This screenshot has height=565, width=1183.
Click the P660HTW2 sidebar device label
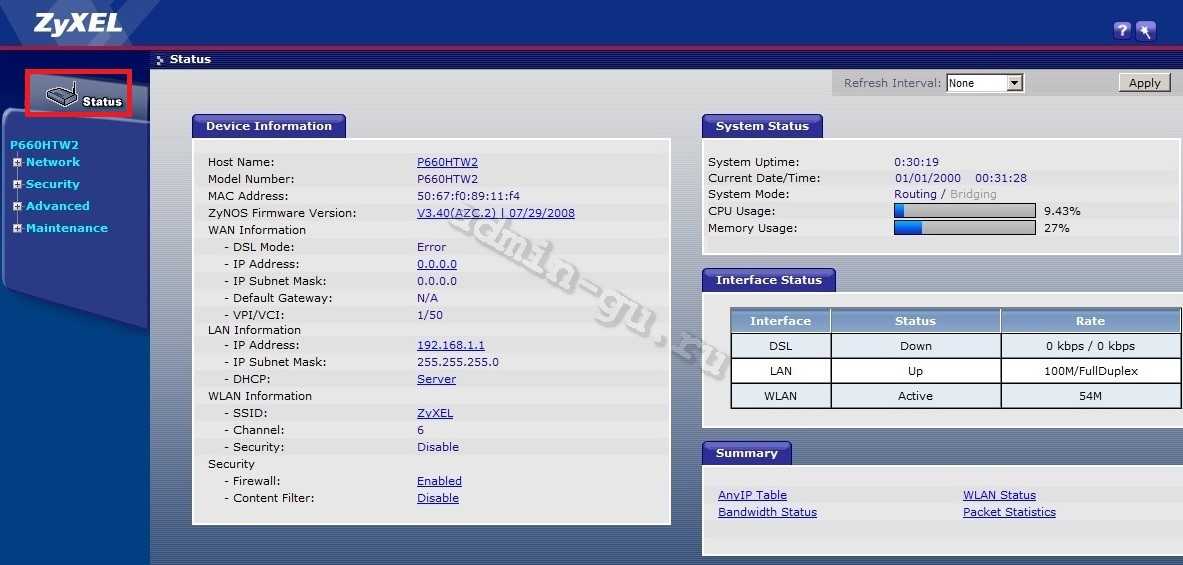click(x=45, y=145)
